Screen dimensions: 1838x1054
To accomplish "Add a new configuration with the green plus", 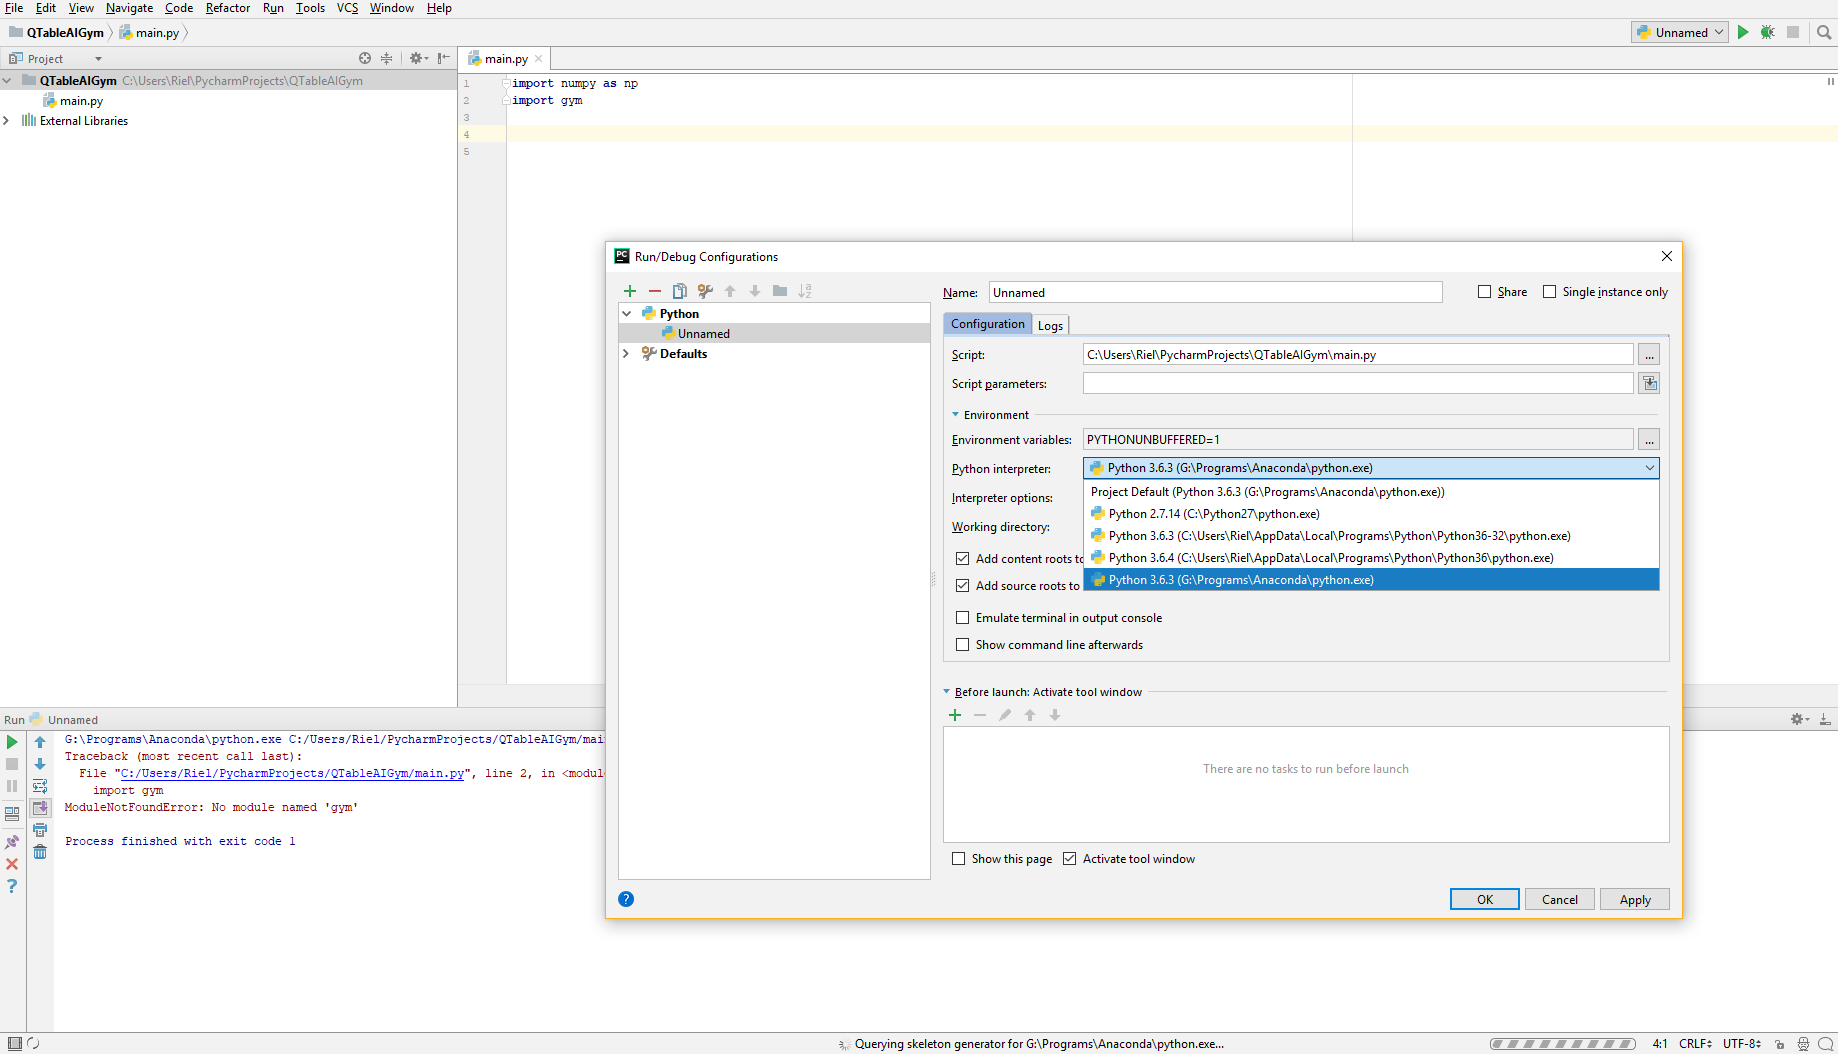I will [630, 291].
